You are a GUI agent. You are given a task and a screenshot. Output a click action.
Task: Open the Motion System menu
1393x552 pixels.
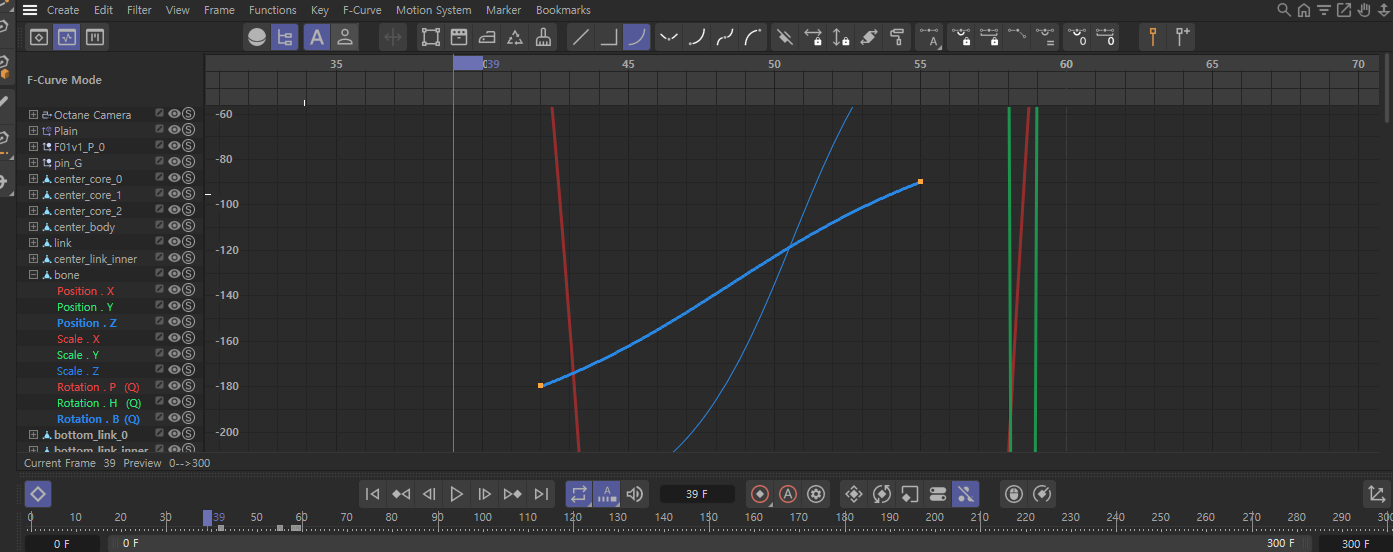pos(433,10)
